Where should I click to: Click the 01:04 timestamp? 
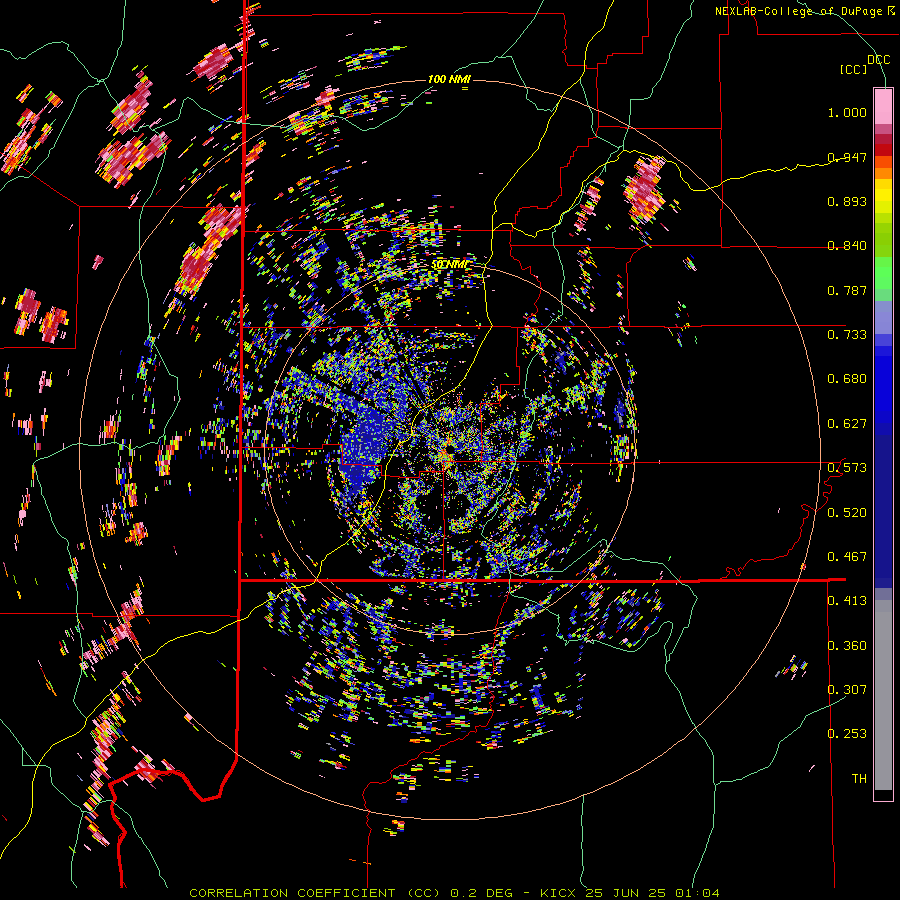coord(697,893)
